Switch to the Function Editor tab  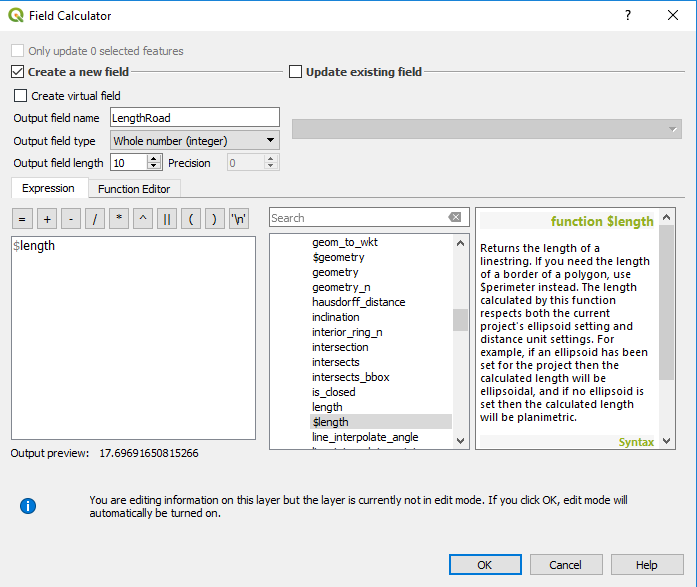(133, 189)
